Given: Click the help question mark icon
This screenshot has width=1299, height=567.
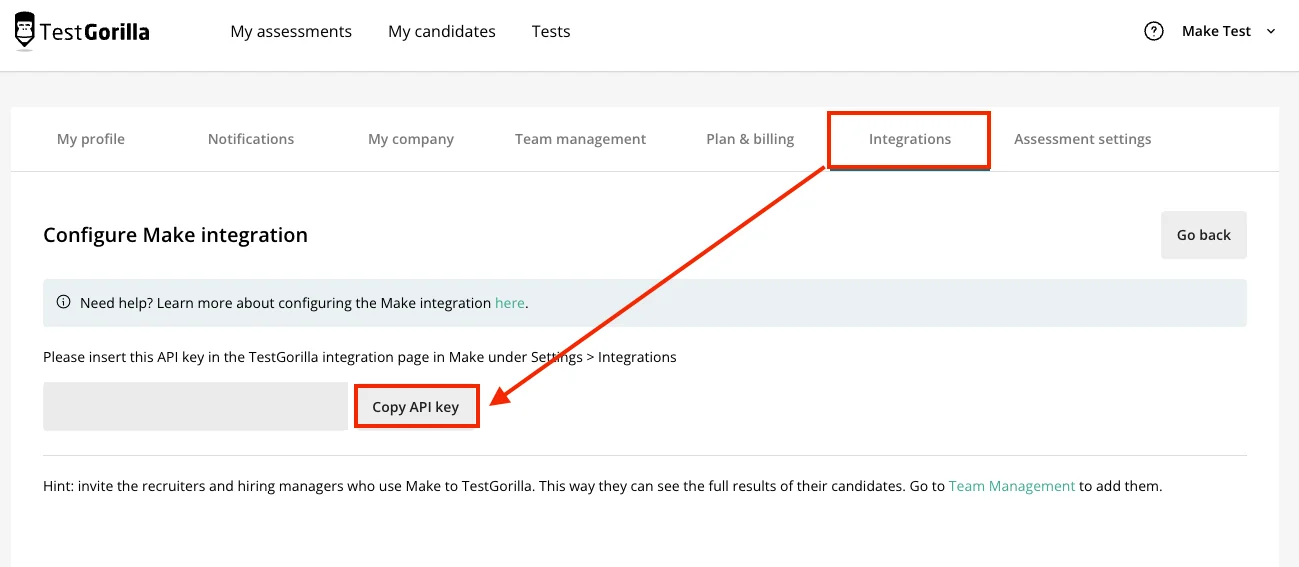Looking at the screenshot, I should point(1153,31).
